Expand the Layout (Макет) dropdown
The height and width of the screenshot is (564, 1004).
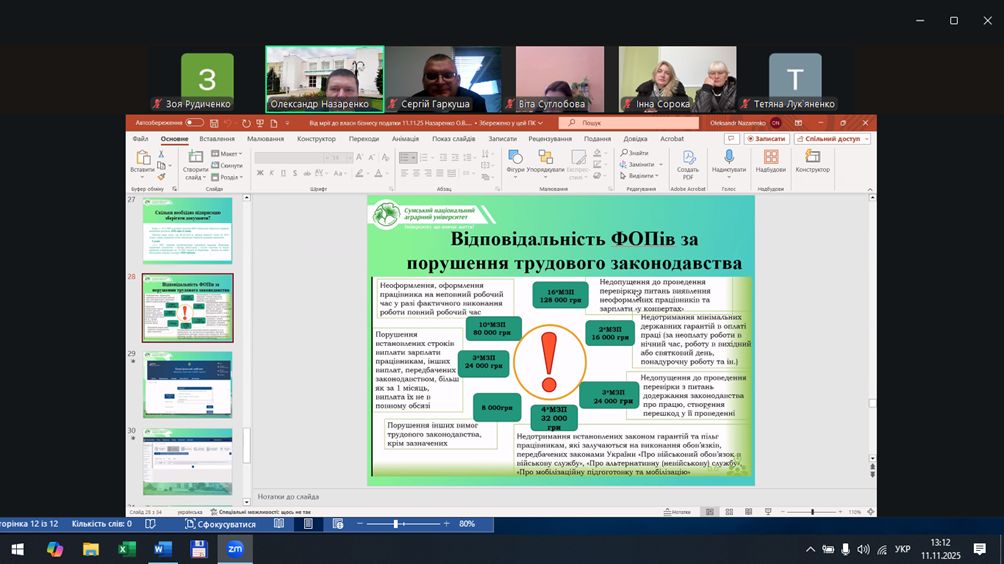click(226, 154)
